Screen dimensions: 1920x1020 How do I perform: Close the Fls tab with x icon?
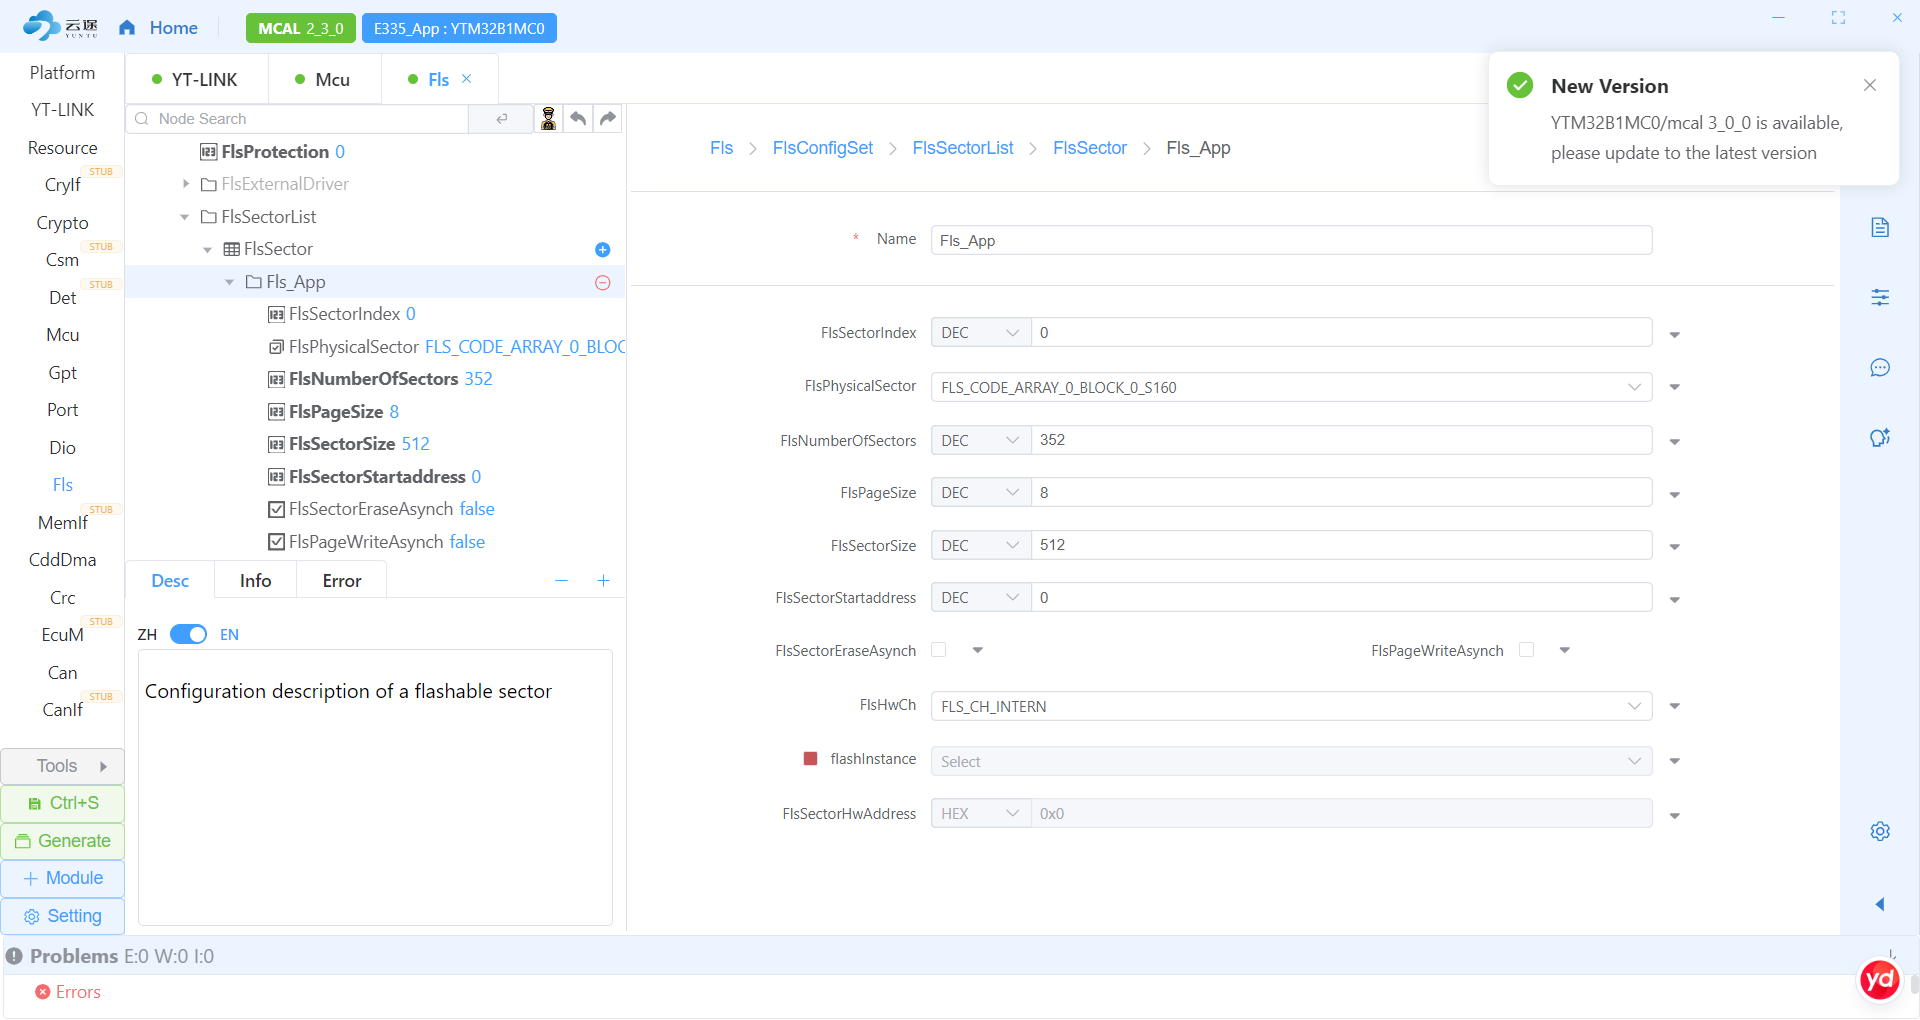(x=467, y=79)
